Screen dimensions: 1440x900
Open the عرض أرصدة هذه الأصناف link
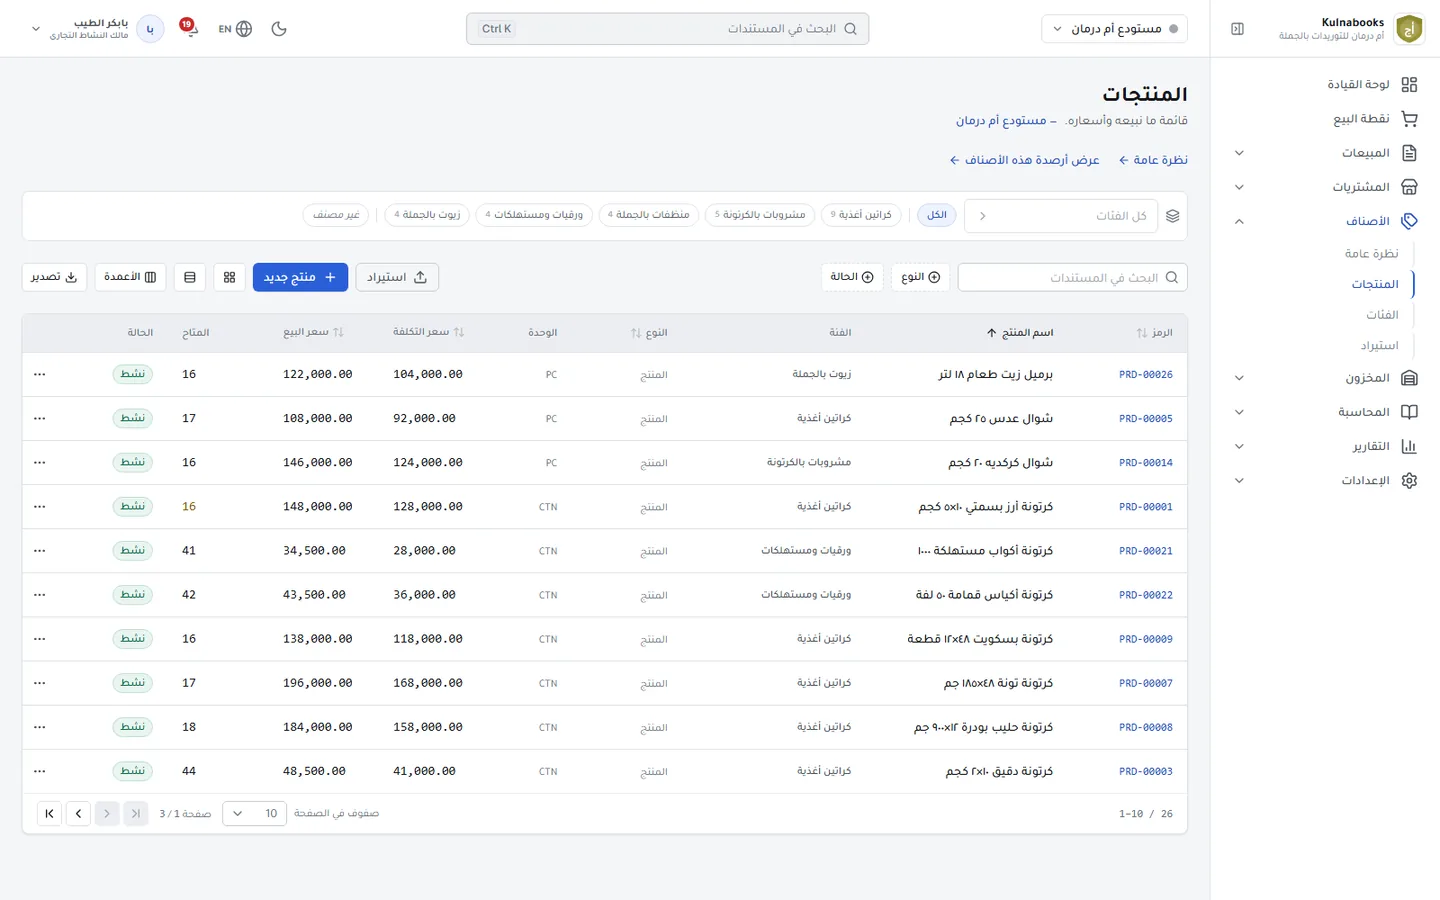click(x=1024, y=160)
